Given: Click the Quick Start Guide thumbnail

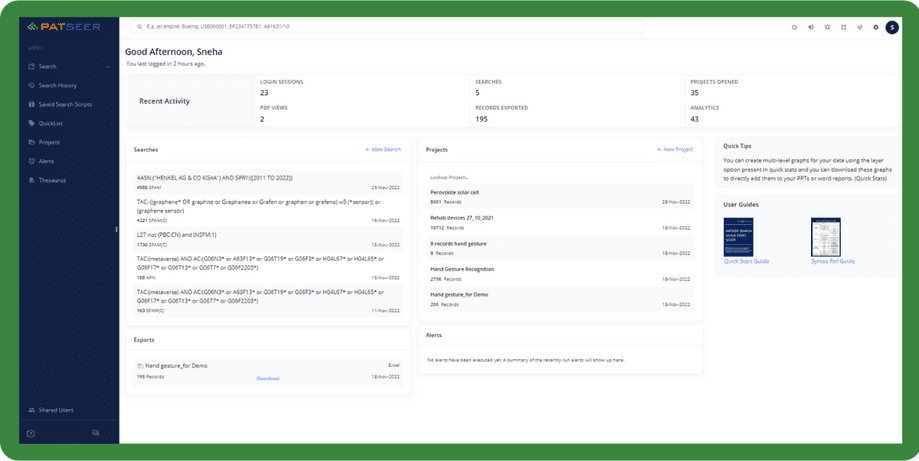Looking at the screenshot, I should 738,237.
